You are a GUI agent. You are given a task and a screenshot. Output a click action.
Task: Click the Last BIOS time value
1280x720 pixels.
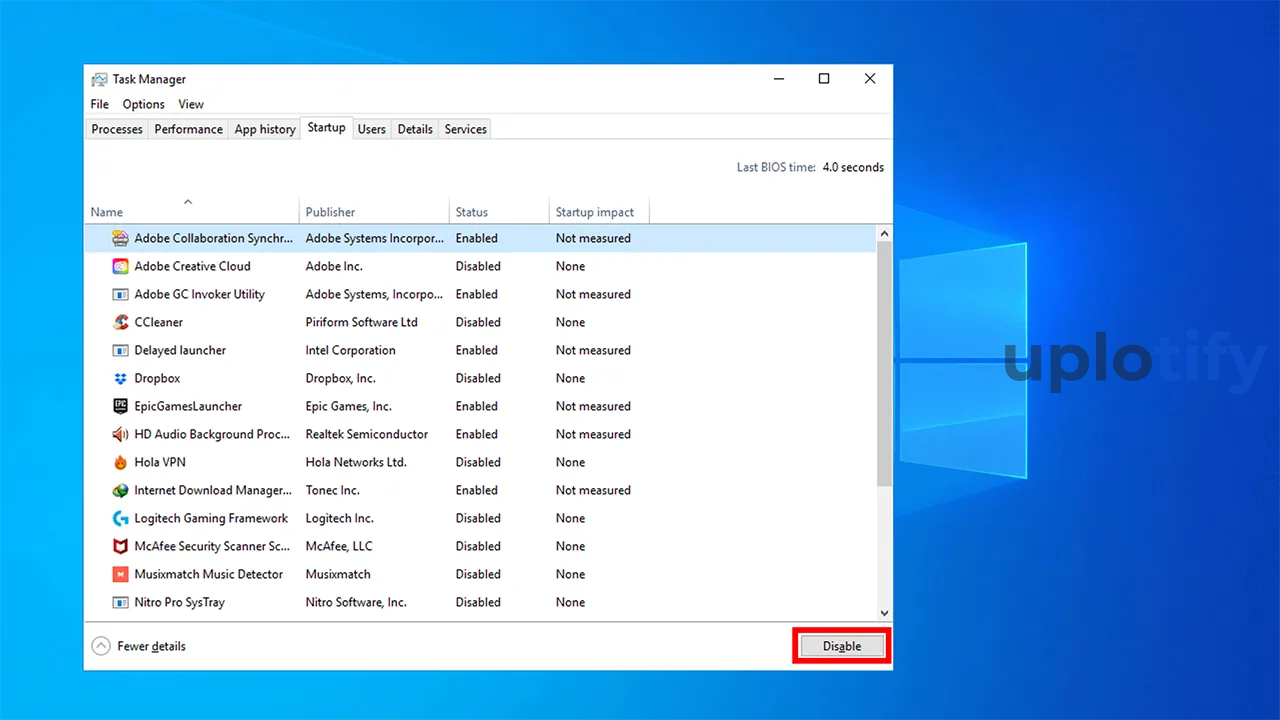pyautogui.click(x=853, y=167)
